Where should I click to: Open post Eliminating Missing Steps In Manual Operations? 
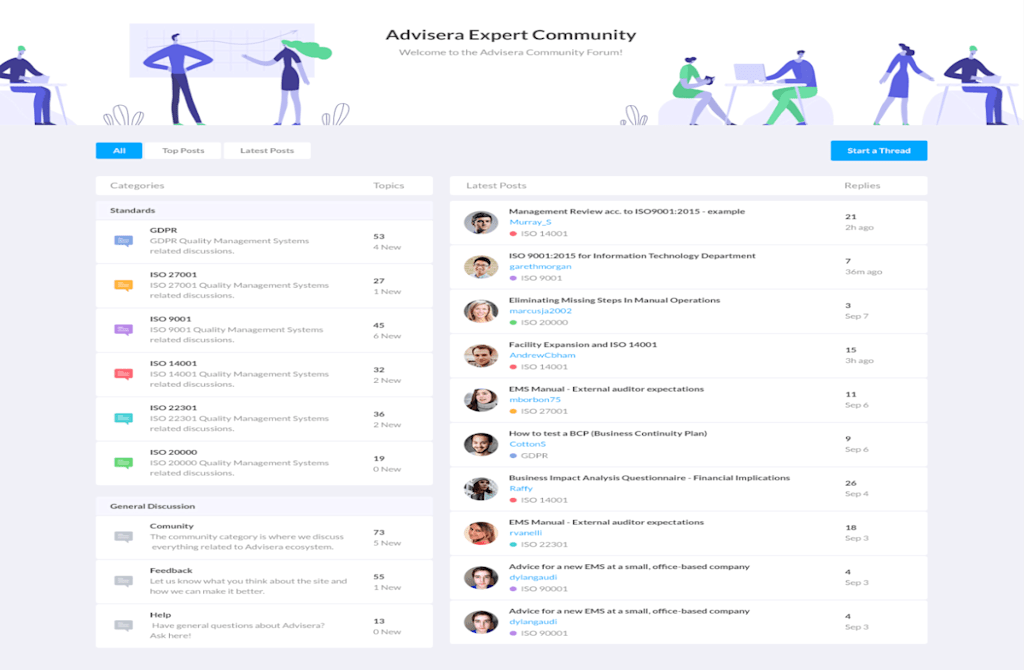click(615, 300)
